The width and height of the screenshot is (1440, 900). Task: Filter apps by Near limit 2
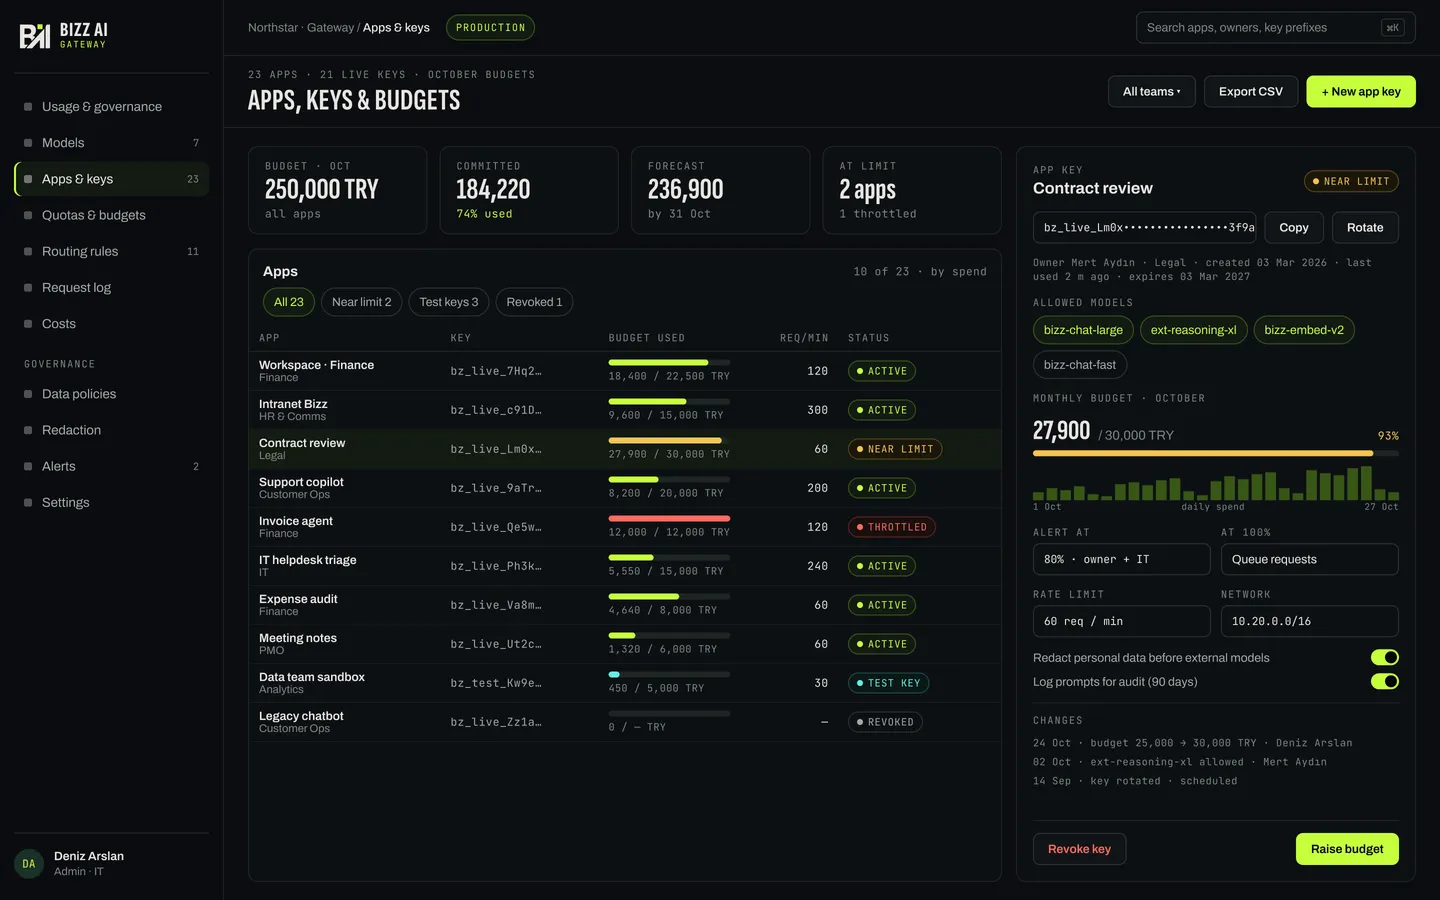pos(362,302)
